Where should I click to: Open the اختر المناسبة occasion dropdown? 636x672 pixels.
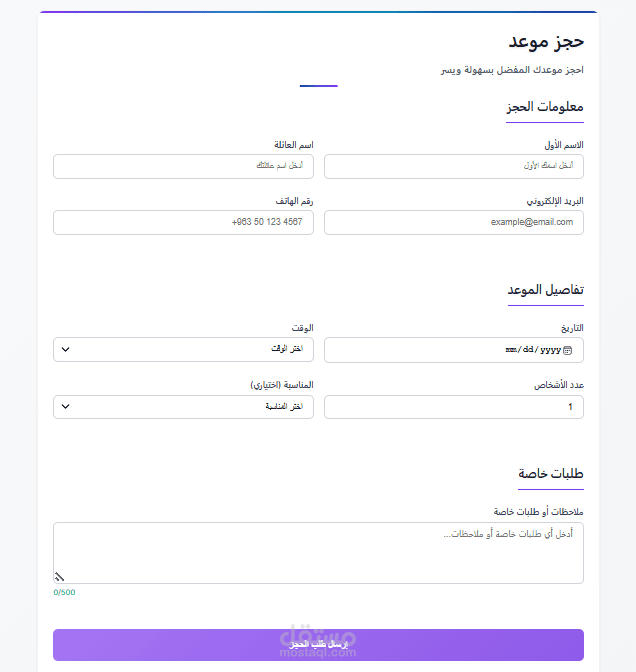(183, 407)
